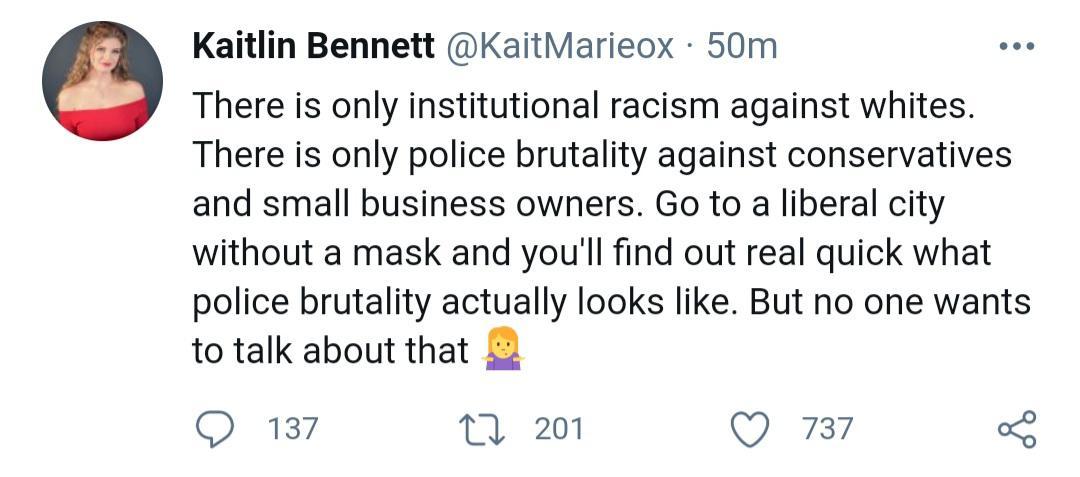Click the reply speech bubble icon
The image size is (1080, 477).
(x=212, y=428)
